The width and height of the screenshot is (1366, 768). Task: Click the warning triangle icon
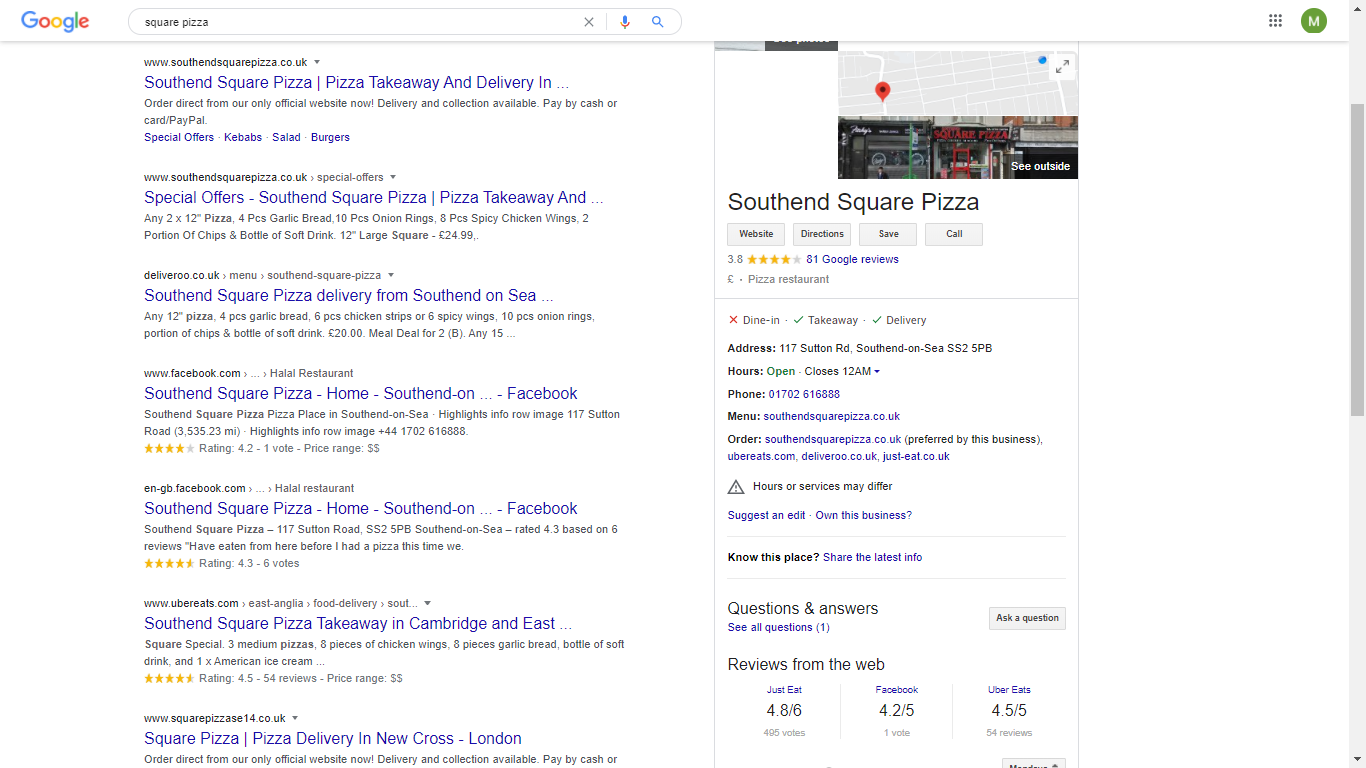[x=736, y=487]
